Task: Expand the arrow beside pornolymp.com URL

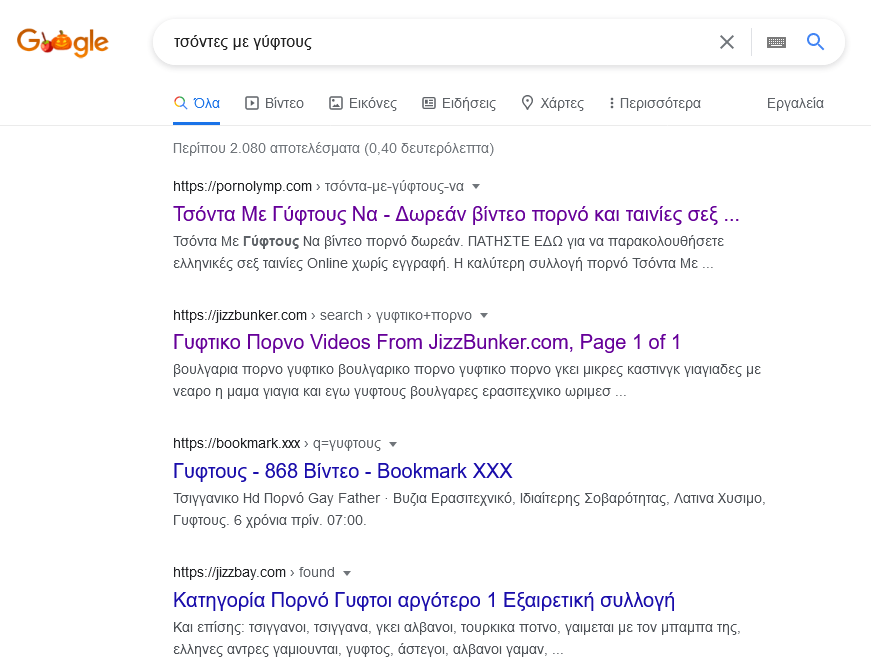Action: [x=476, y=187]
